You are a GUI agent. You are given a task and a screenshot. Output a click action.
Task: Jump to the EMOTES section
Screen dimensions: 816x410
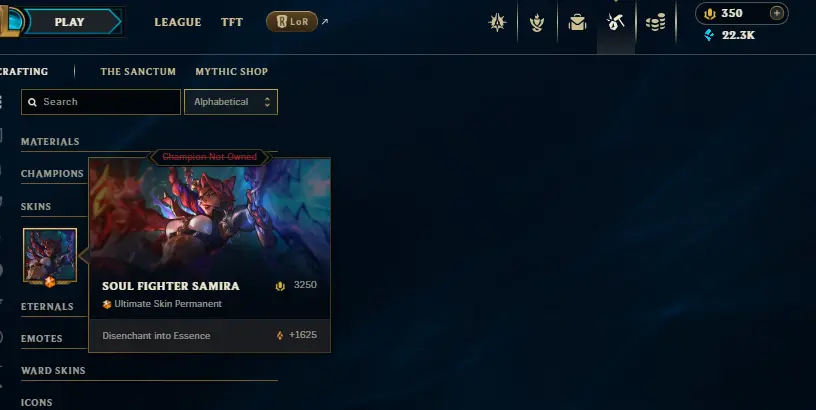42,339
